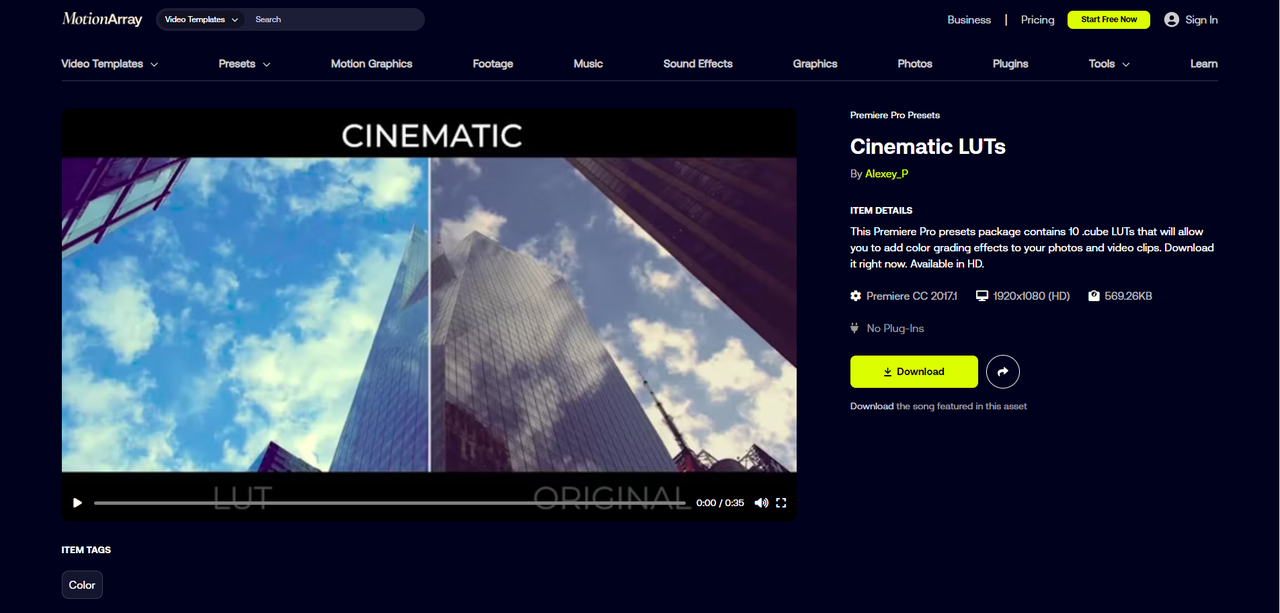
Task: Open the Video Templates search category dropdown
Action: (201, 20)
